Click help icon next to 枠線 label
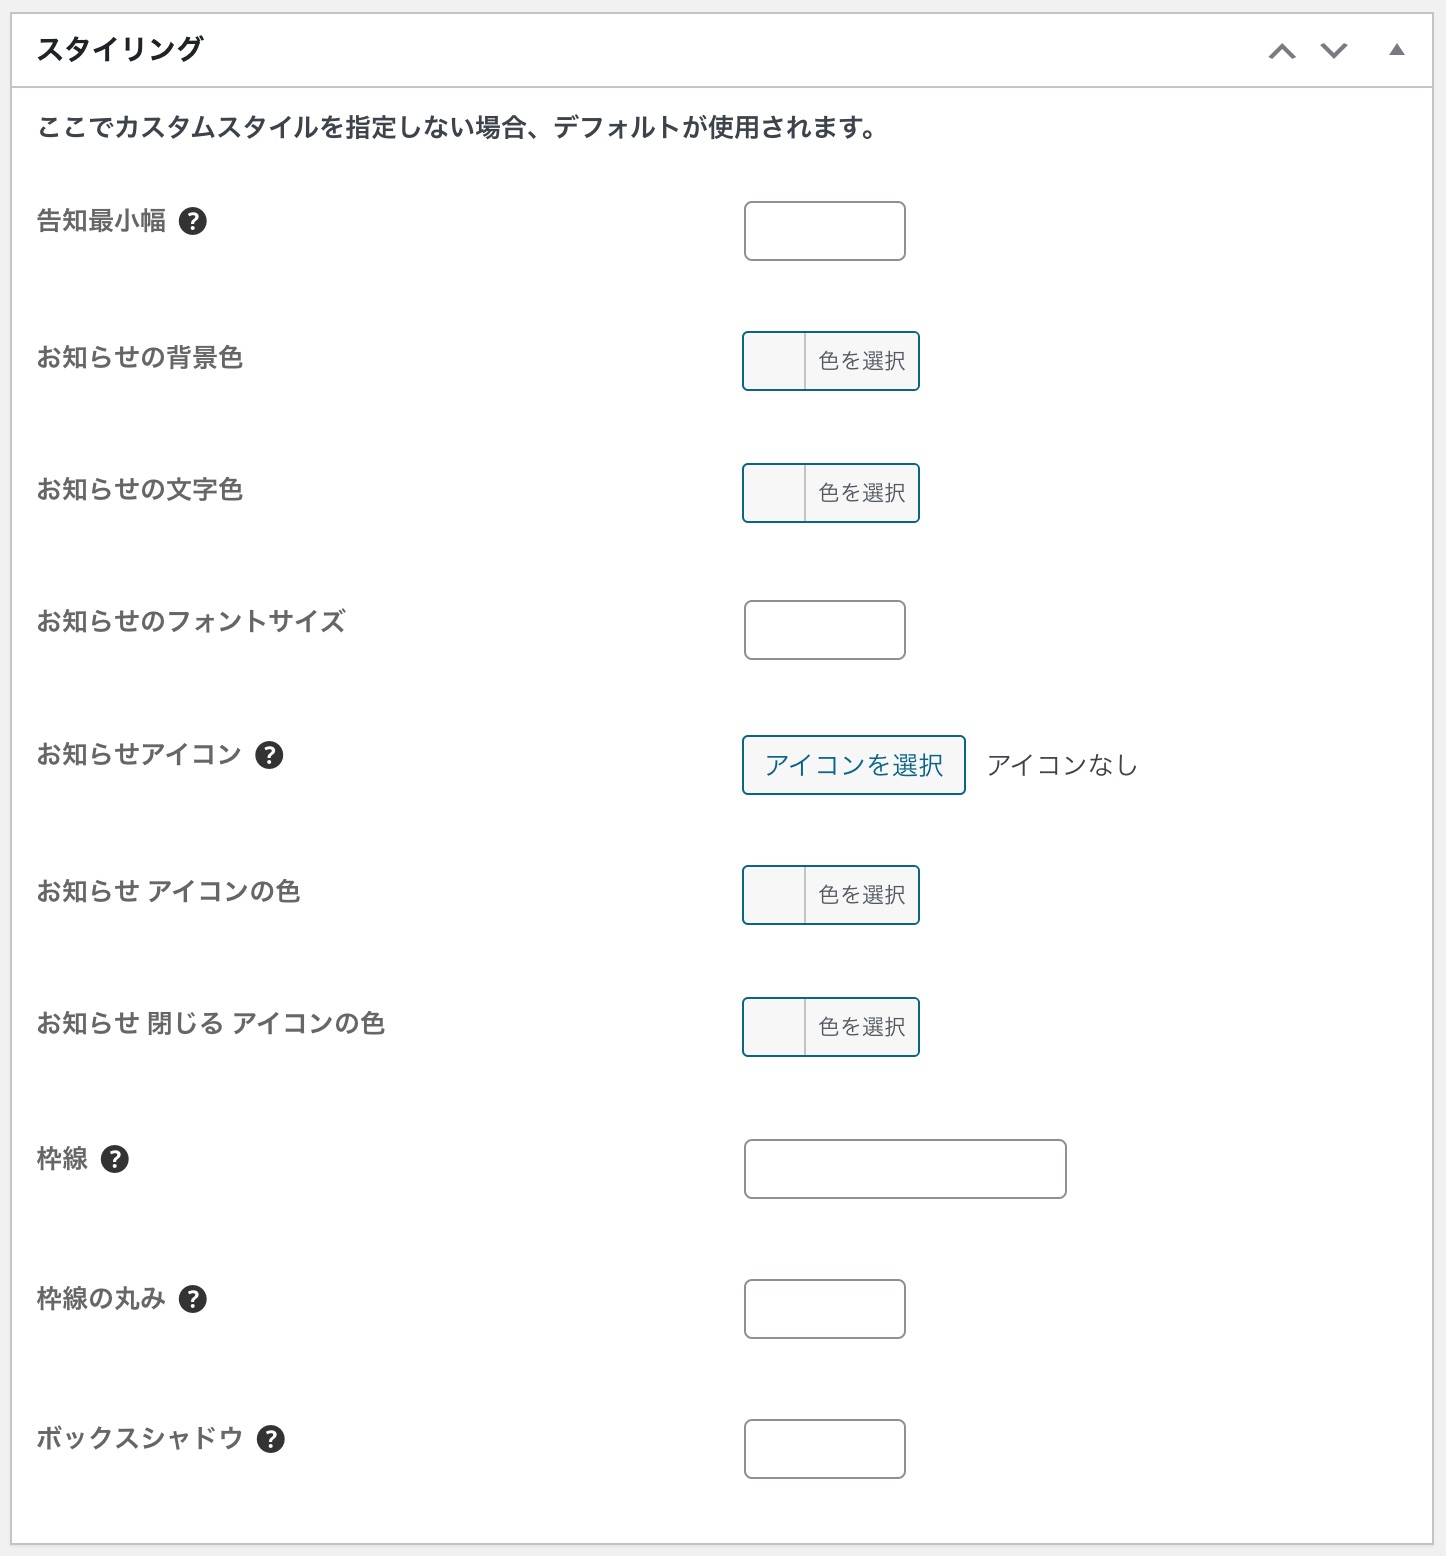 pyautogui.click(x=115, y=1159)
